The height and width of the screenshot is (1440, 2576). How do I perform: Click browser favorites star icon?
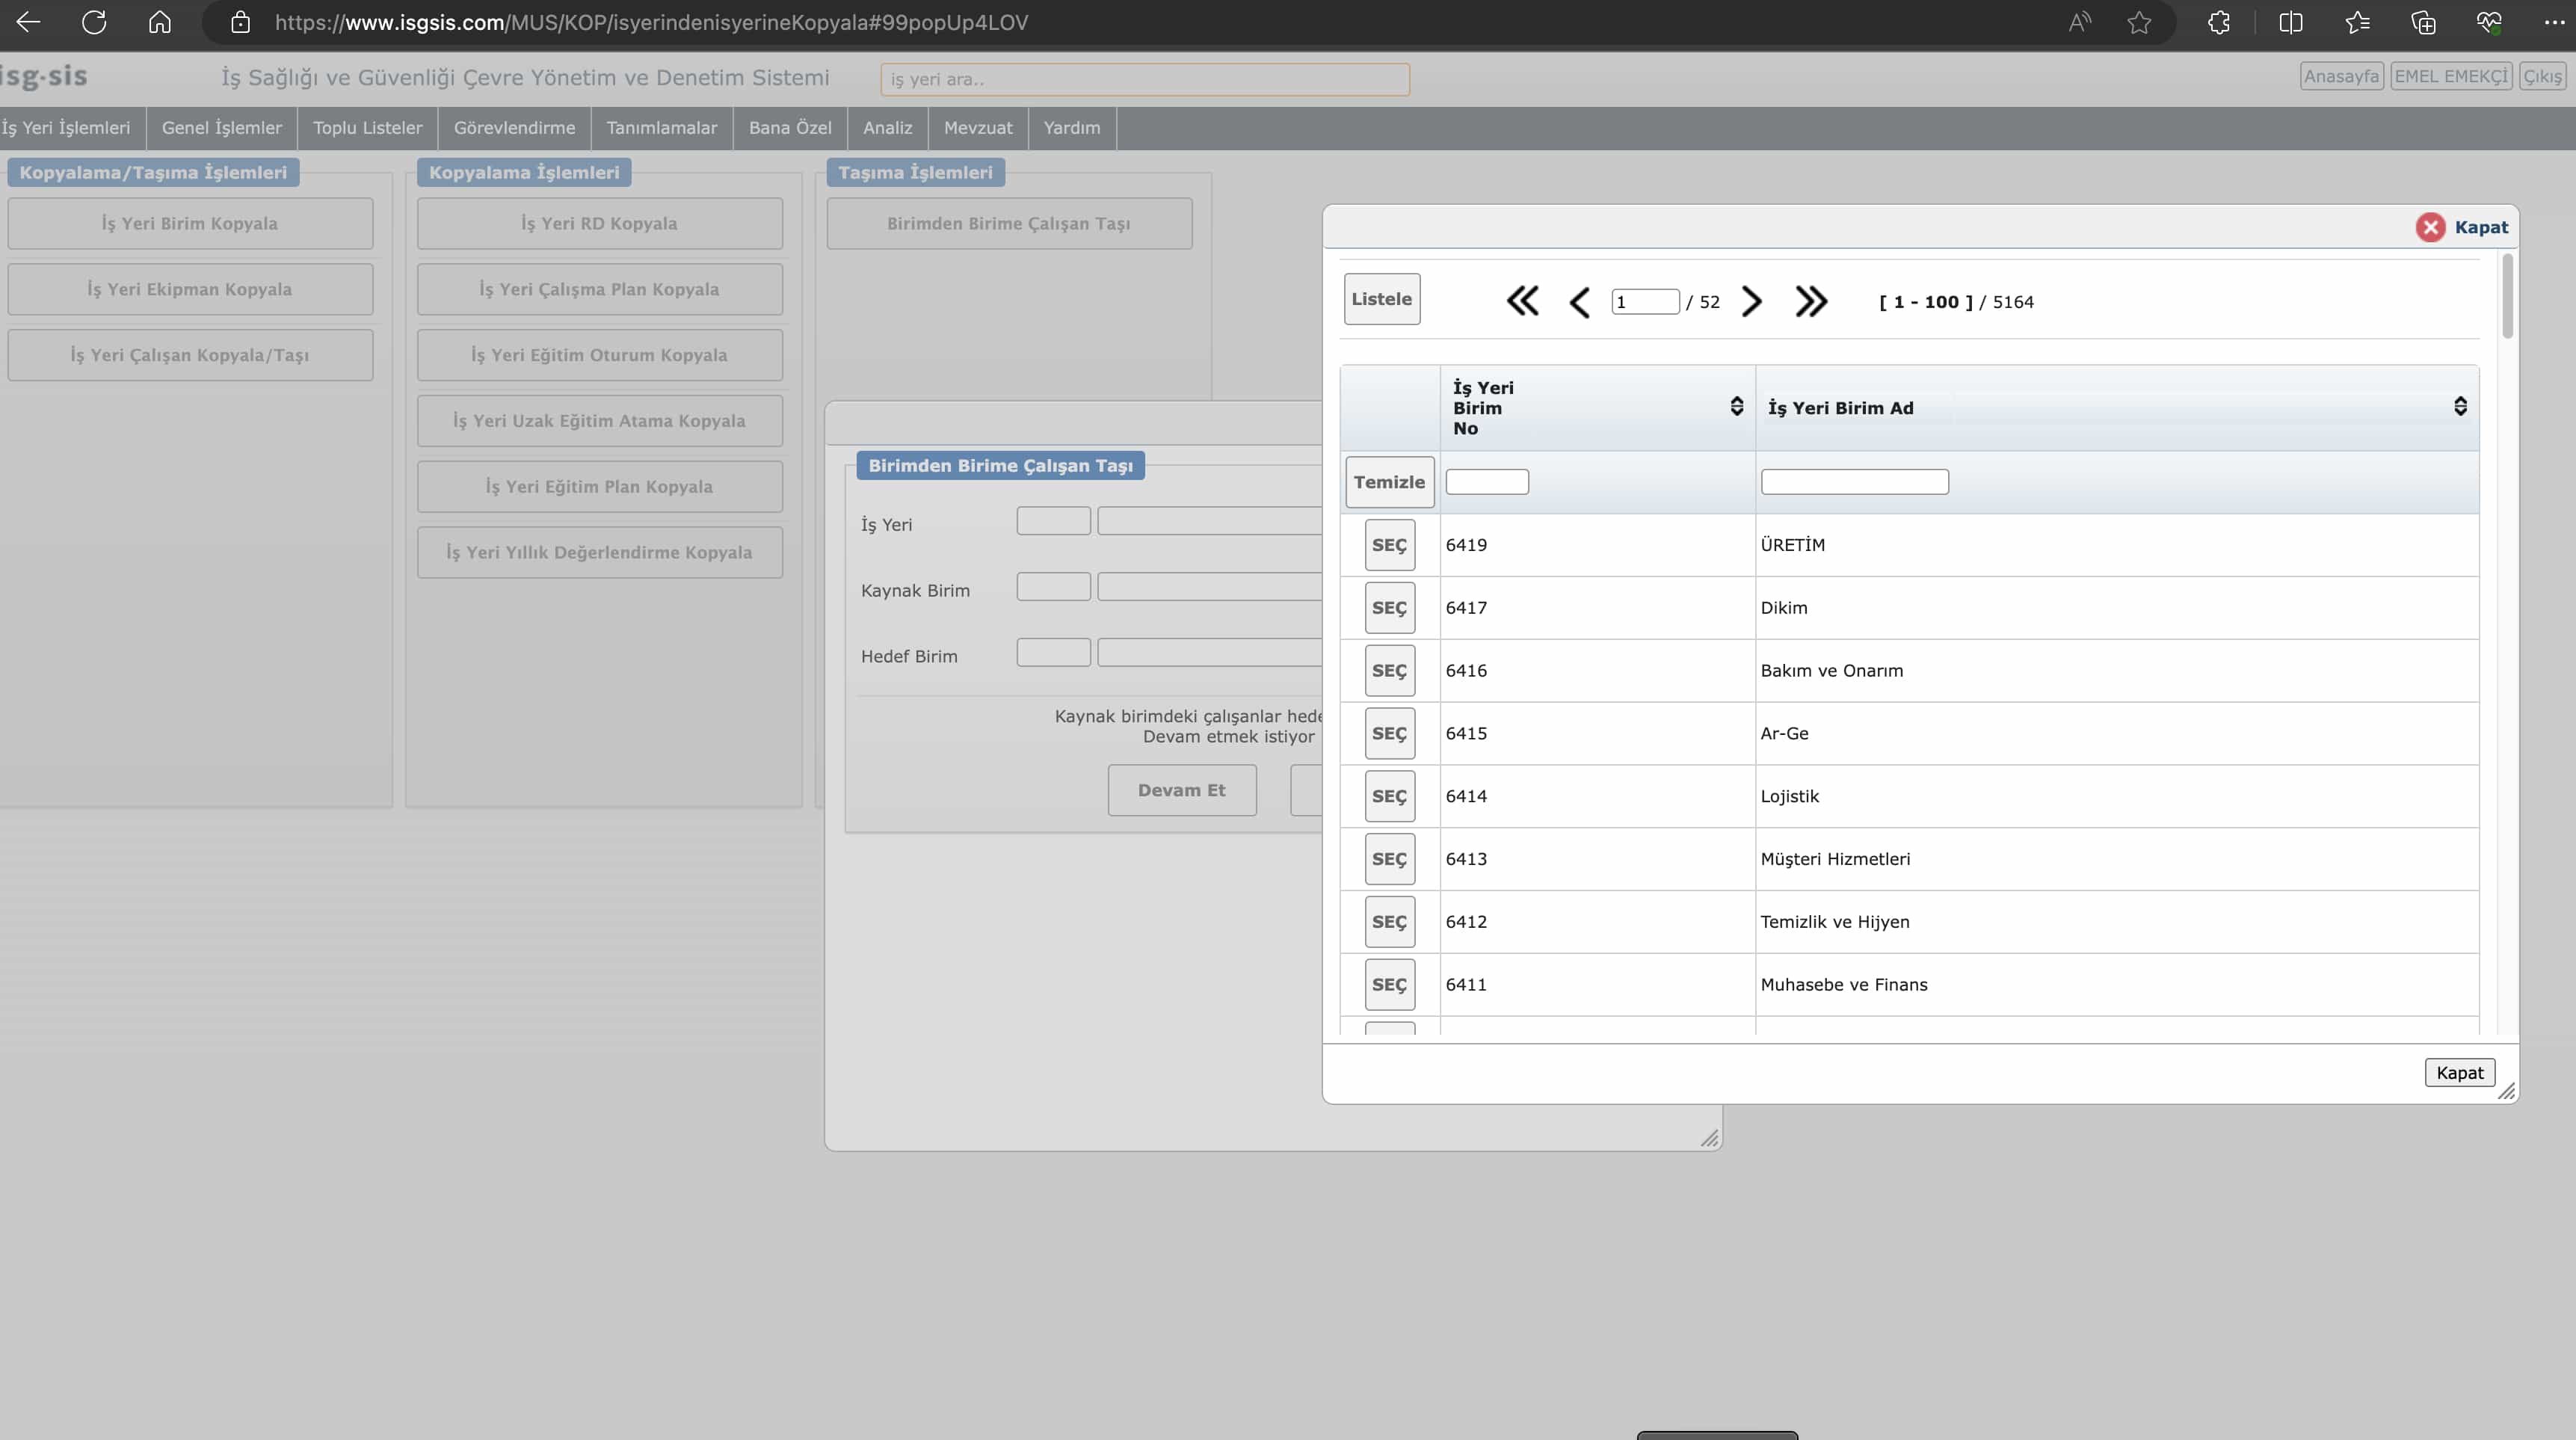point(2139,23)
